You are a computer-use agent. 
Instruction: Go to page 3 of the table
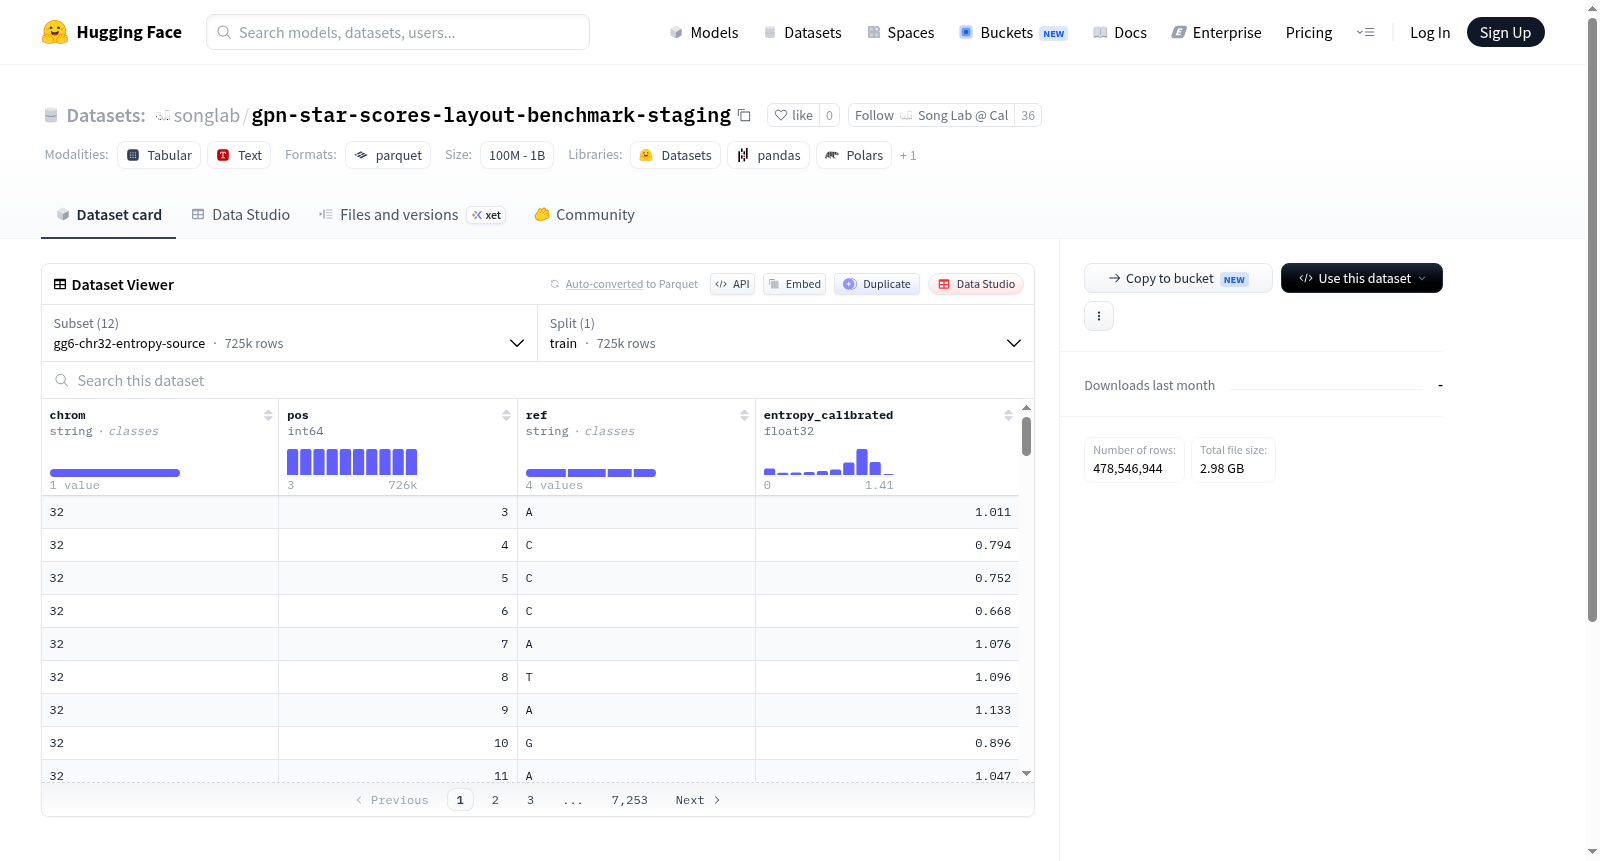530,799
